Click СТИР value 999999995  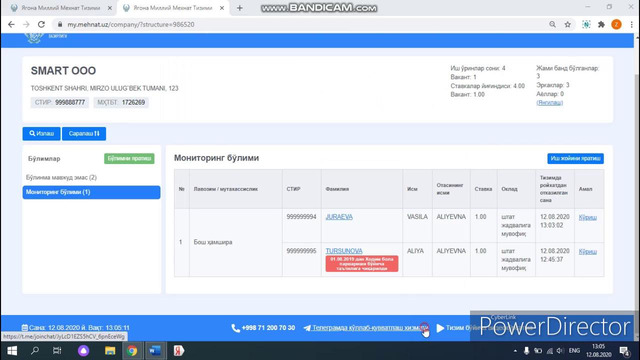(x=301, y=251)
